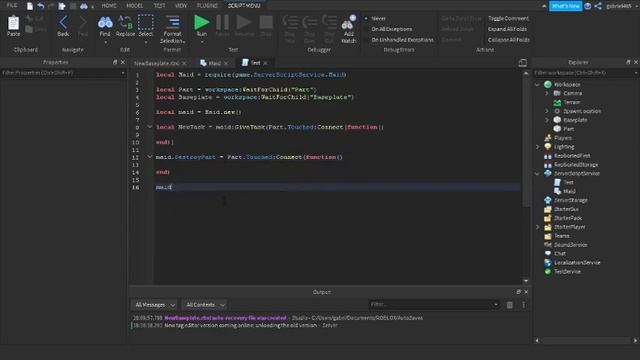Undo using the quick access arrow

[x=41, y=6]
